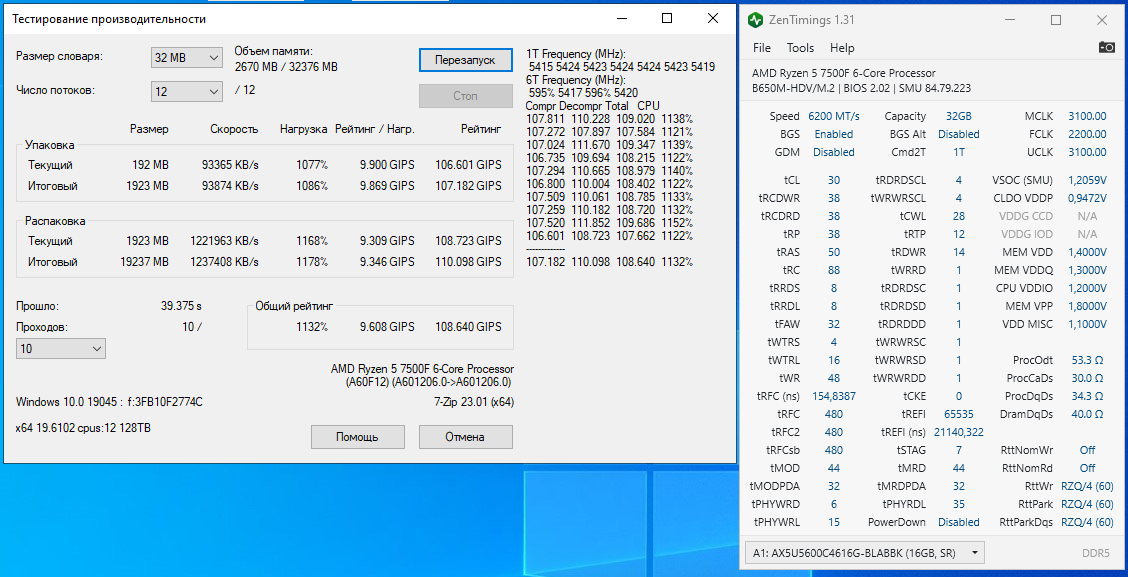The height and width of the screenshot is (577, 1128).
Task: Open the Tools menu in ZenTimings
Action: click(x=800, y=48)
